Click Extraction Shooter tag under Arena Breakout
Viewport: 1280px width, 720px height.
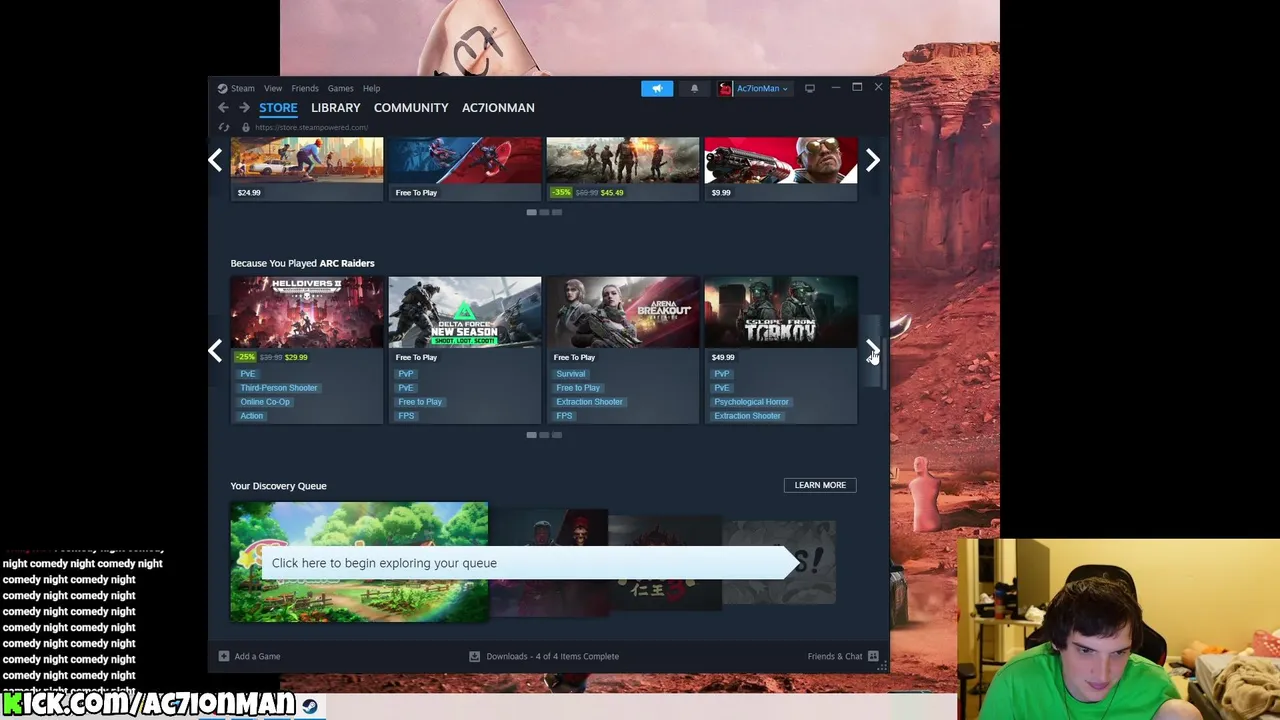point(589,402)
